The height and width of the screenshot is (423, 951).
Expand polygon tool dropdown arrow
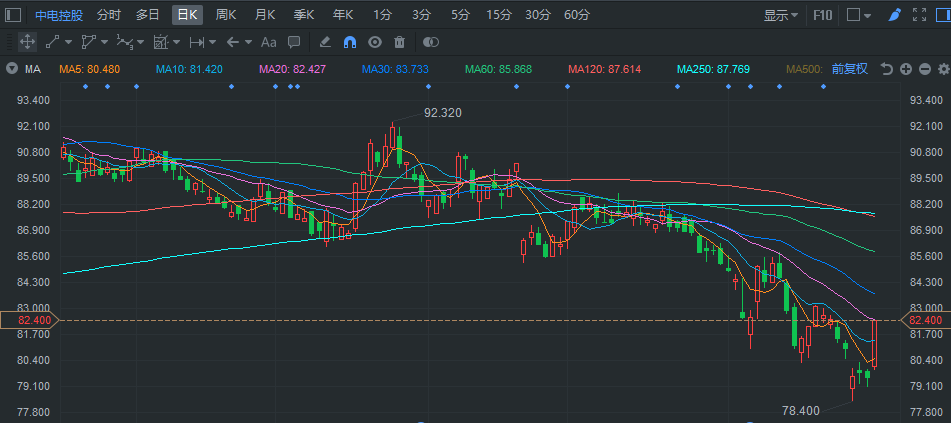[104, 42]
